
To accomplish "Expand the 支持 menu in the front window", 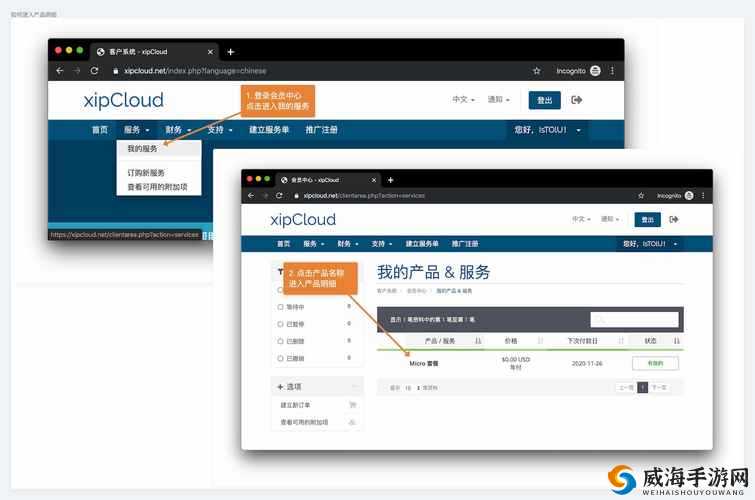I will [382, 244].
